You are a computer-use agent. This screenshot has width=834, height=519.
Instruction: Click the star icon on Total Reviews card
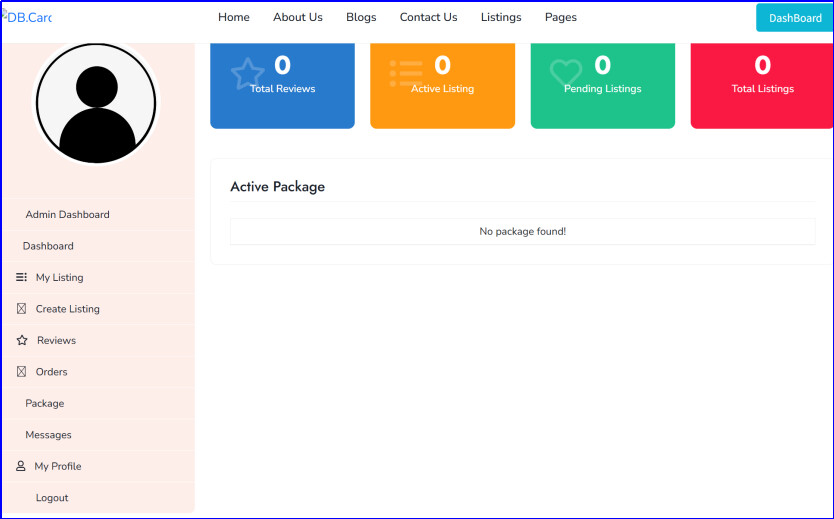pos(247,73)
